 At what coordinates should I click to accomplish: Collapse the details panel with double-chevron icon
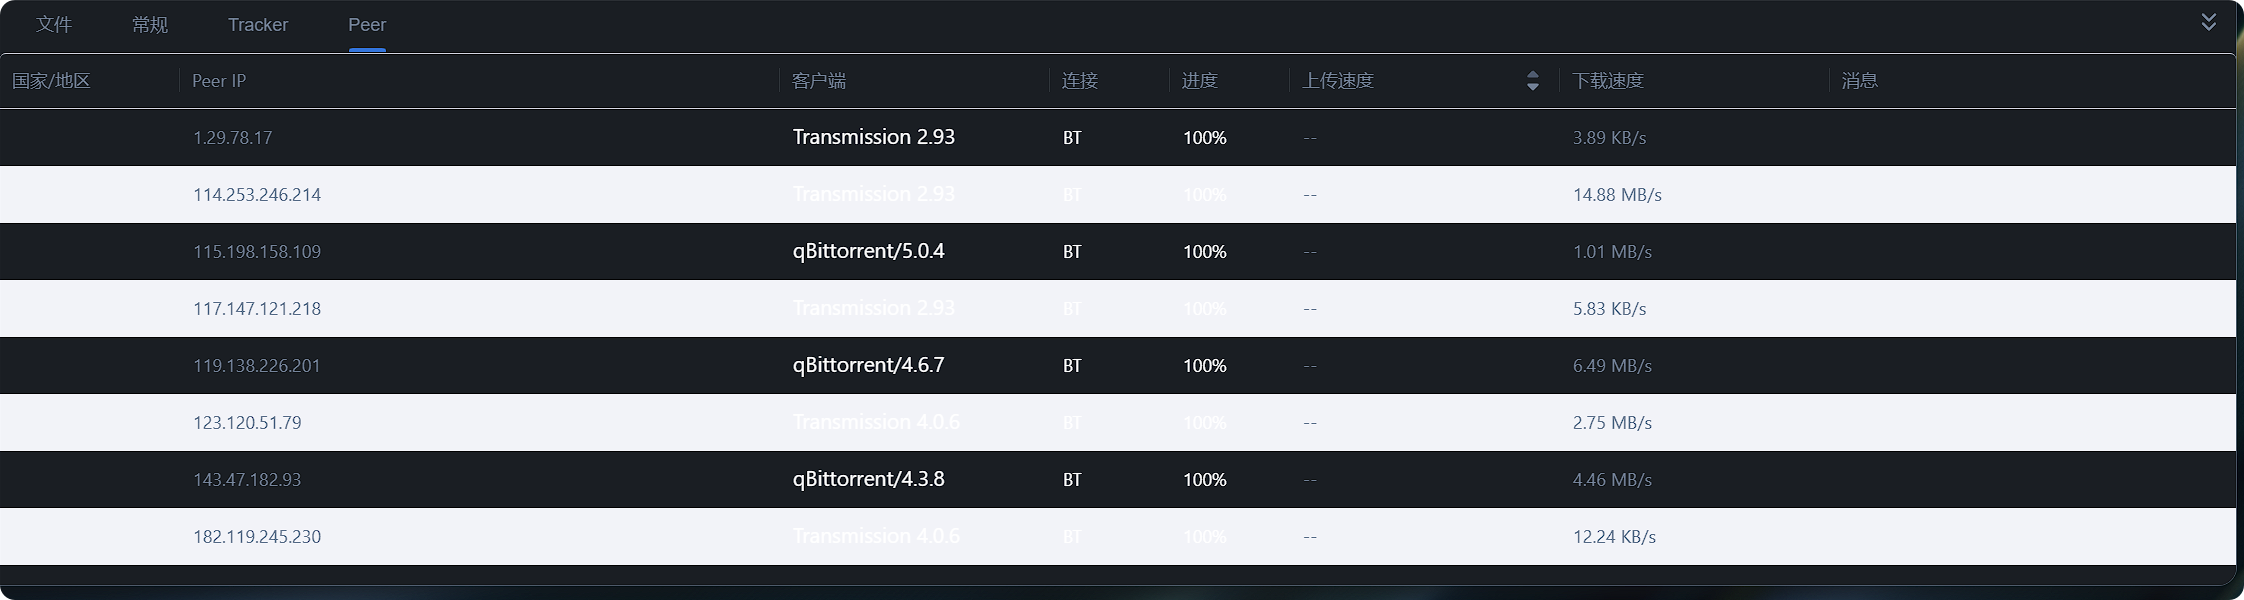[2209, 22]
